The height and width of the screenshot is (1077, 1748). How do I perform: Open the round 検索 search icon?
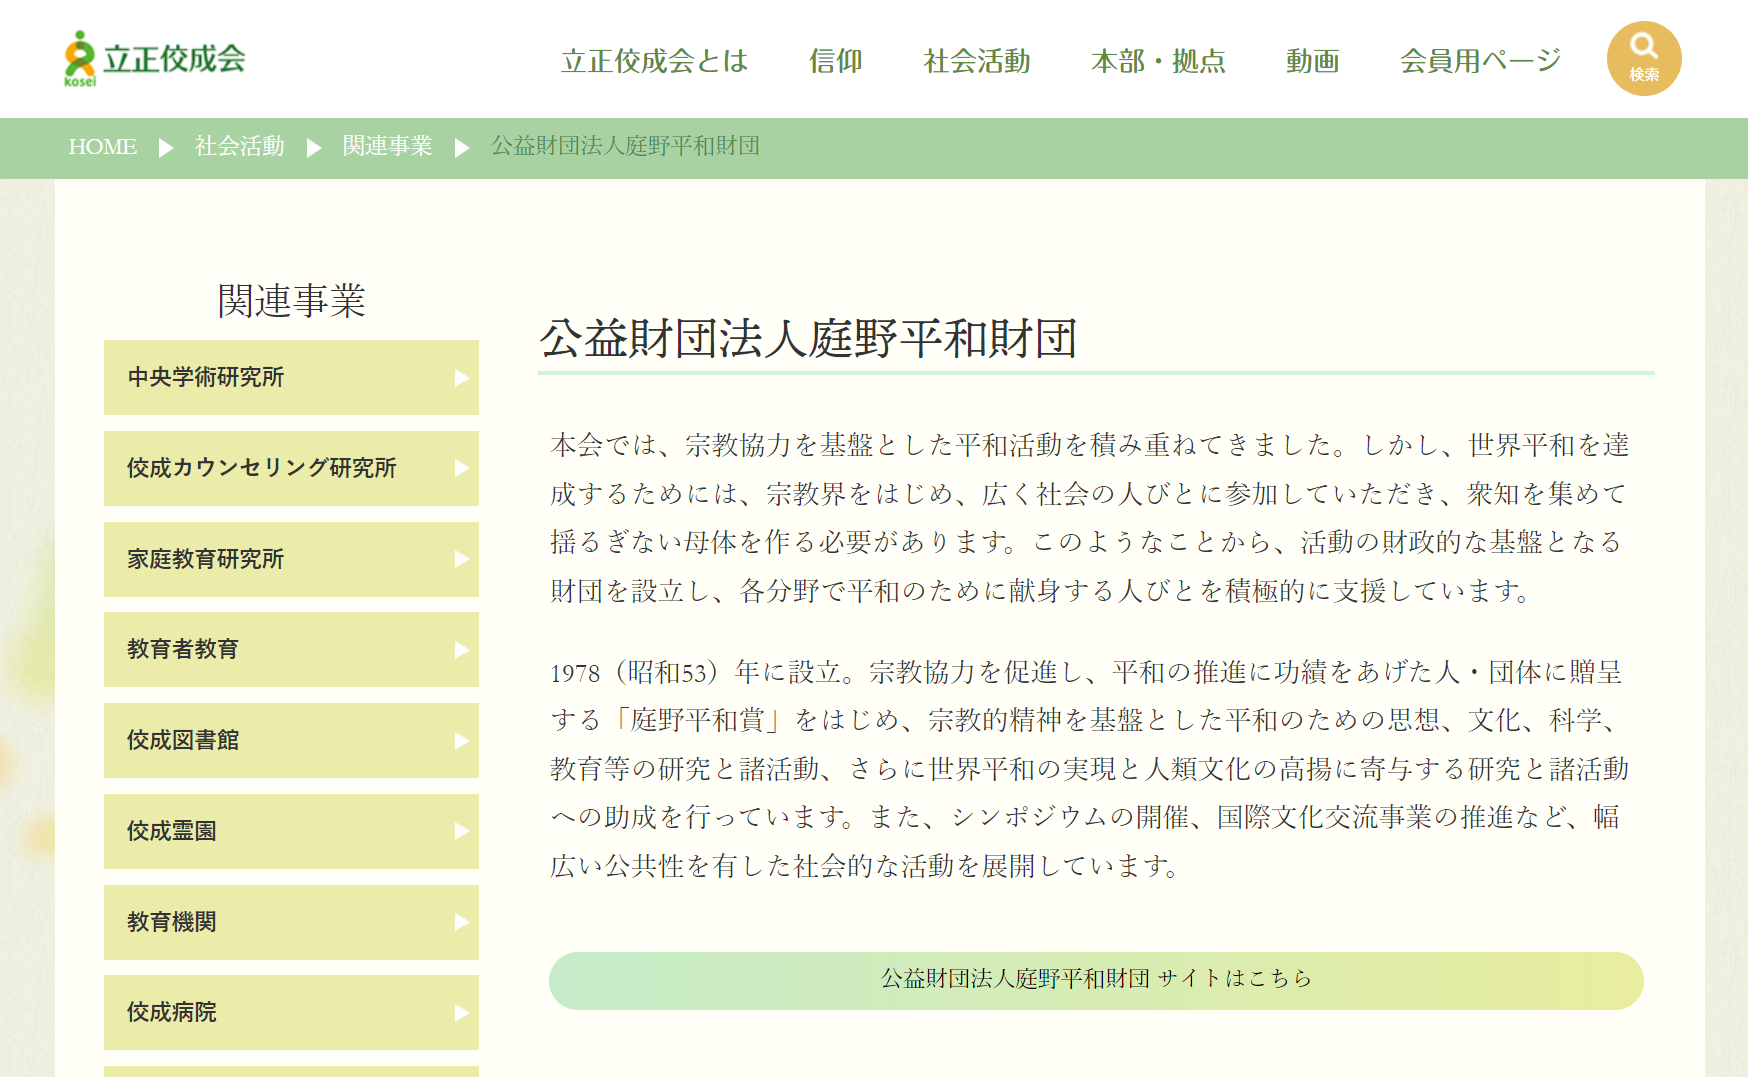tap(1644, 59)
